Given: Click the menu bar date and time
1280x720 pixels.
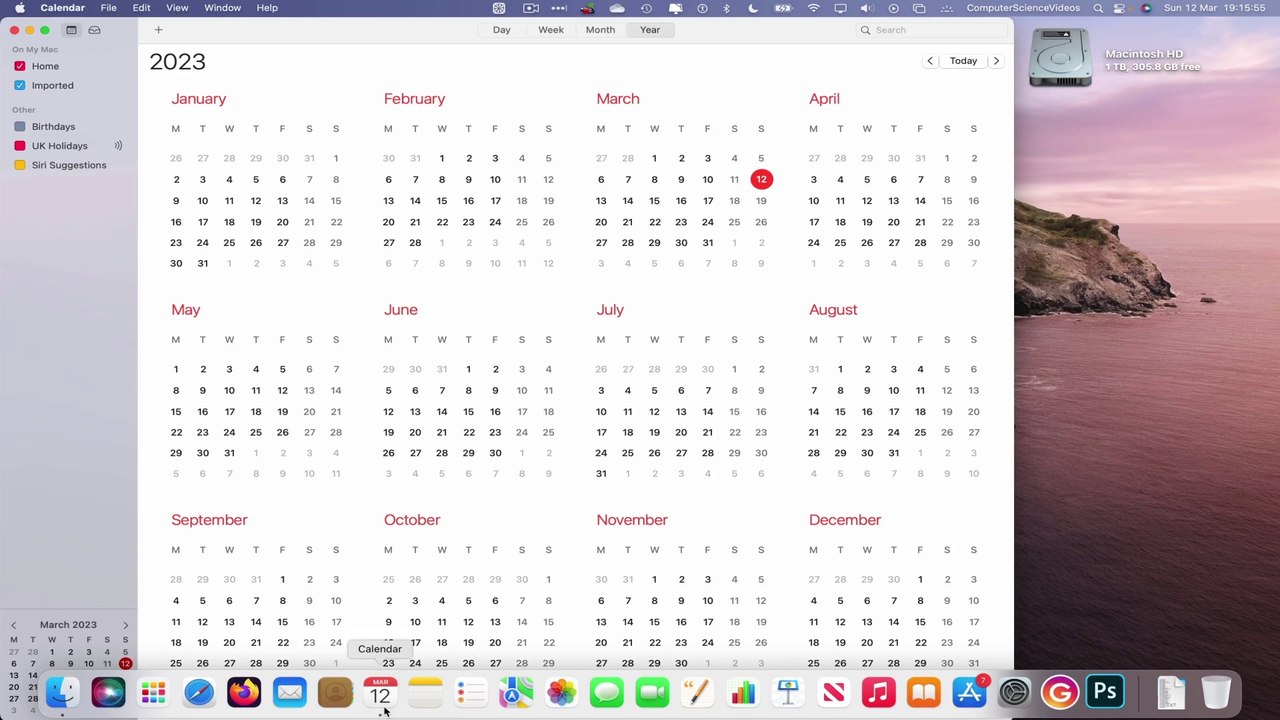Looking at the screenshot, I should (1215, 8).
